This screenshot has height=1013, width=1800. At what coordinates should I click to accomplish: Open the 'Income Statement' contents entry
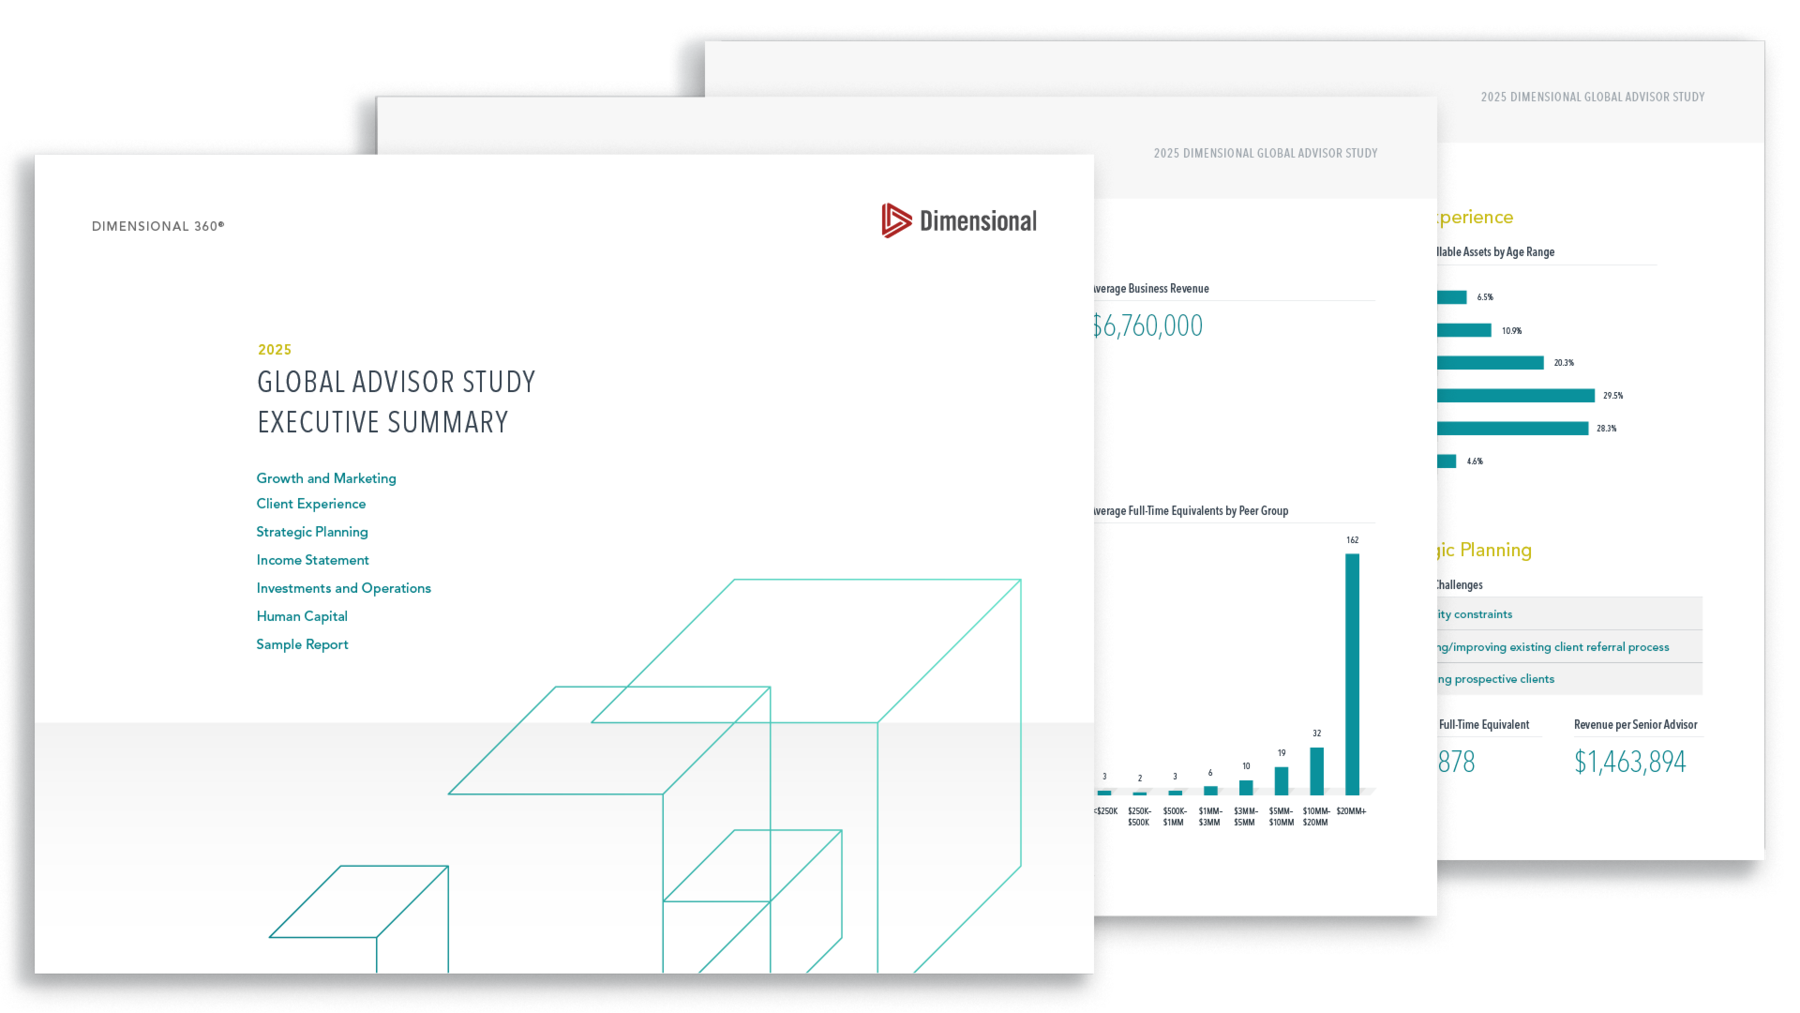click(x=313, y=560)
